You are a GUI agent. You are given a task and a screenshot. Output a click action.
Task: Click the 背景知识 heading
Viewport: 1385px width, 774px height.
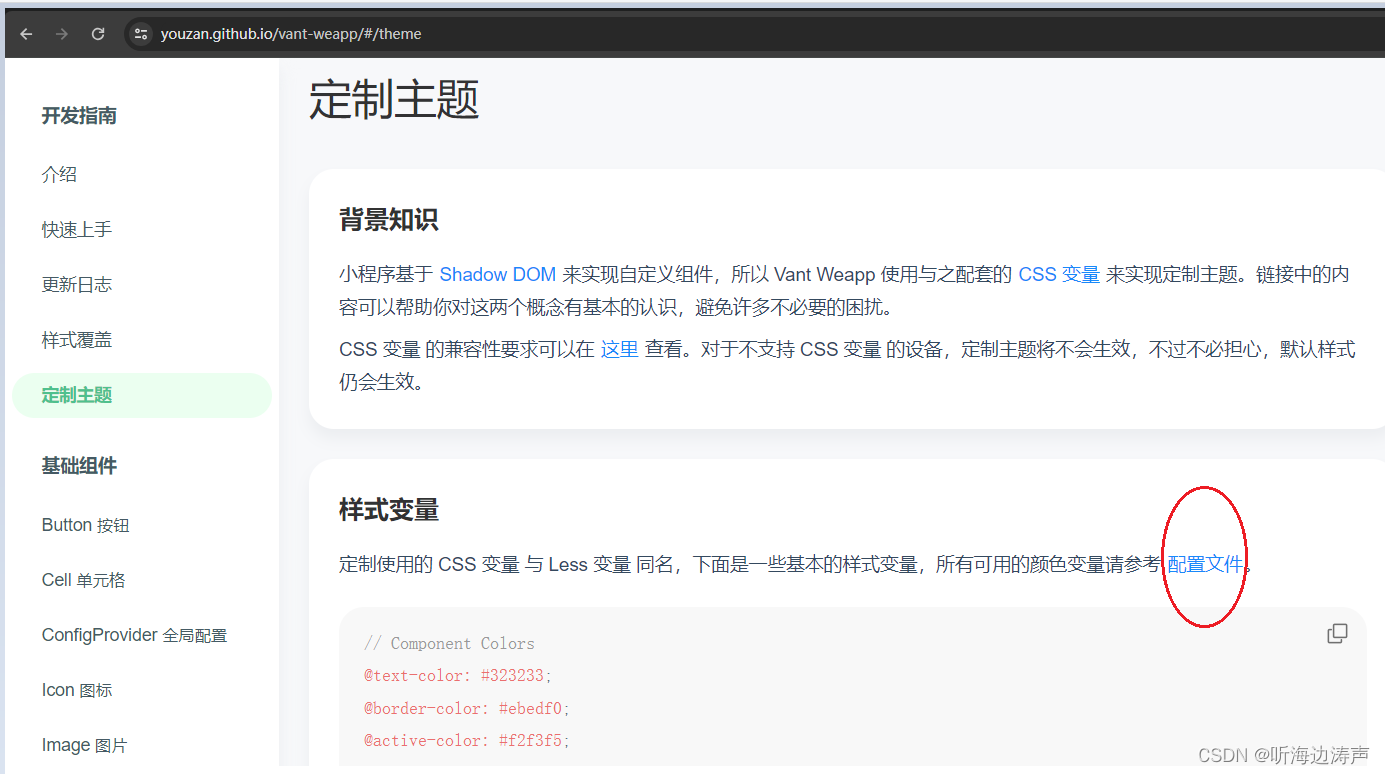389,220
